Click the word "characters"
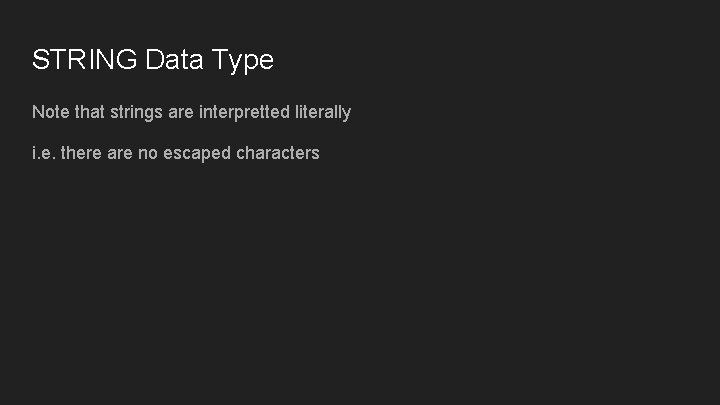 278,153
